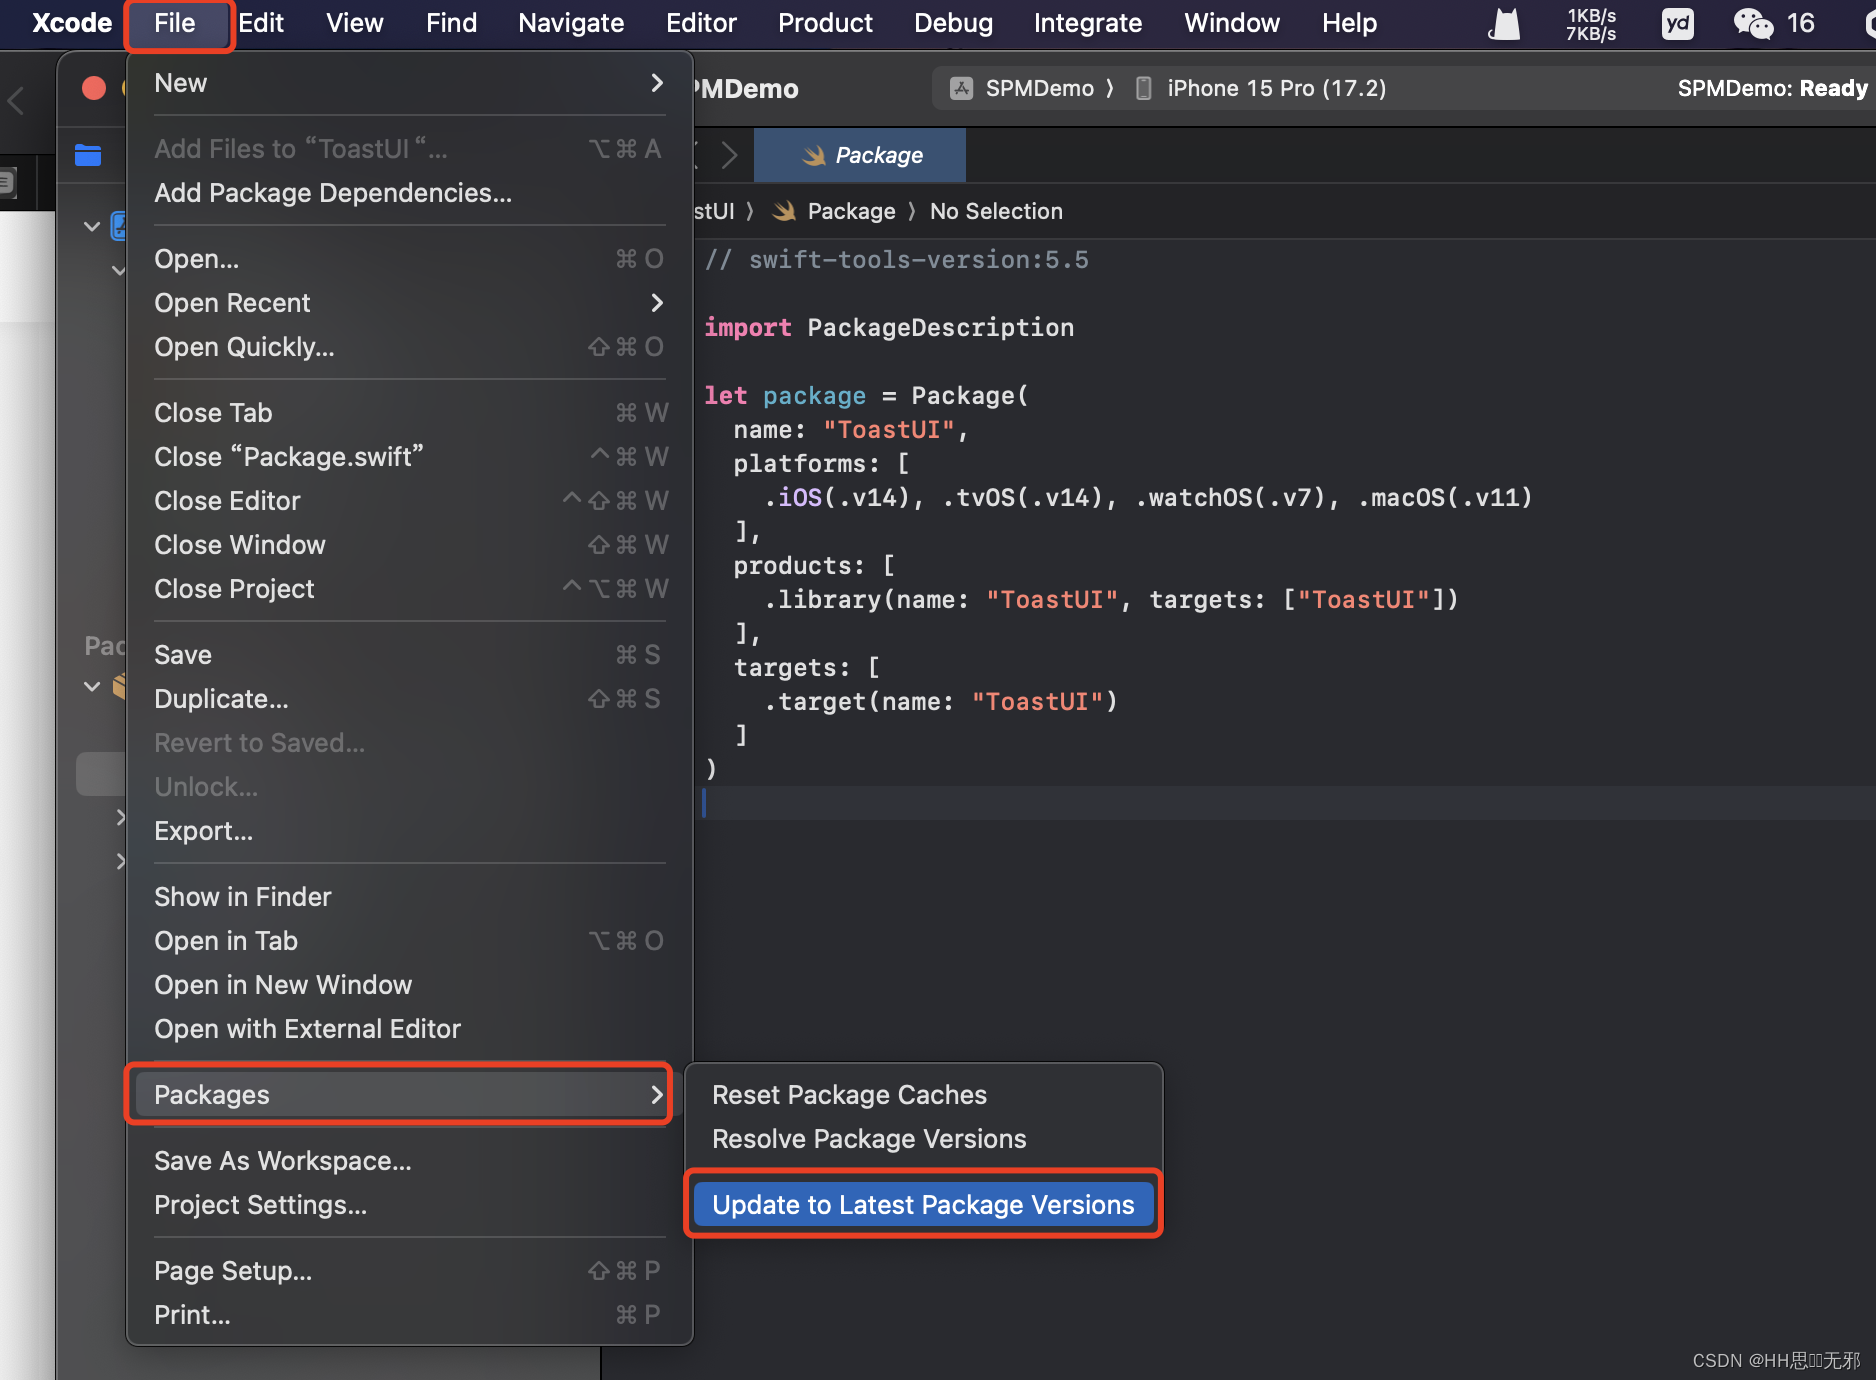1876x1380 pixels.
Task: Click the SPMDemo: Ready status text
Action: click(x=1772, y=88)
